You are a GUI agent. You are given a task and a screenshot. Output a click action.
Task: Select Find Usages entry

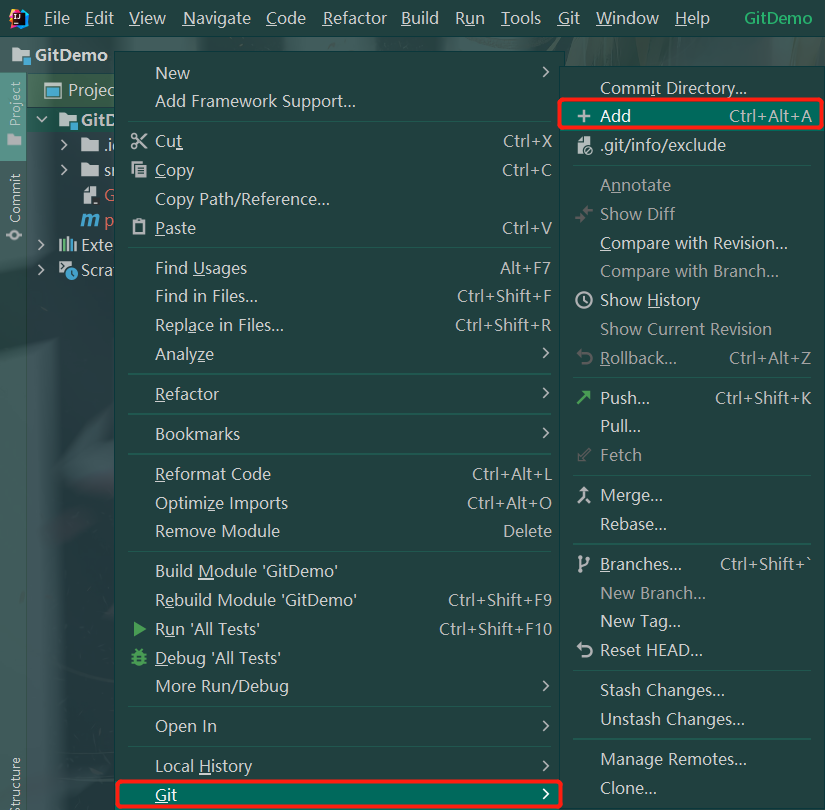click(x=339, y=268)
